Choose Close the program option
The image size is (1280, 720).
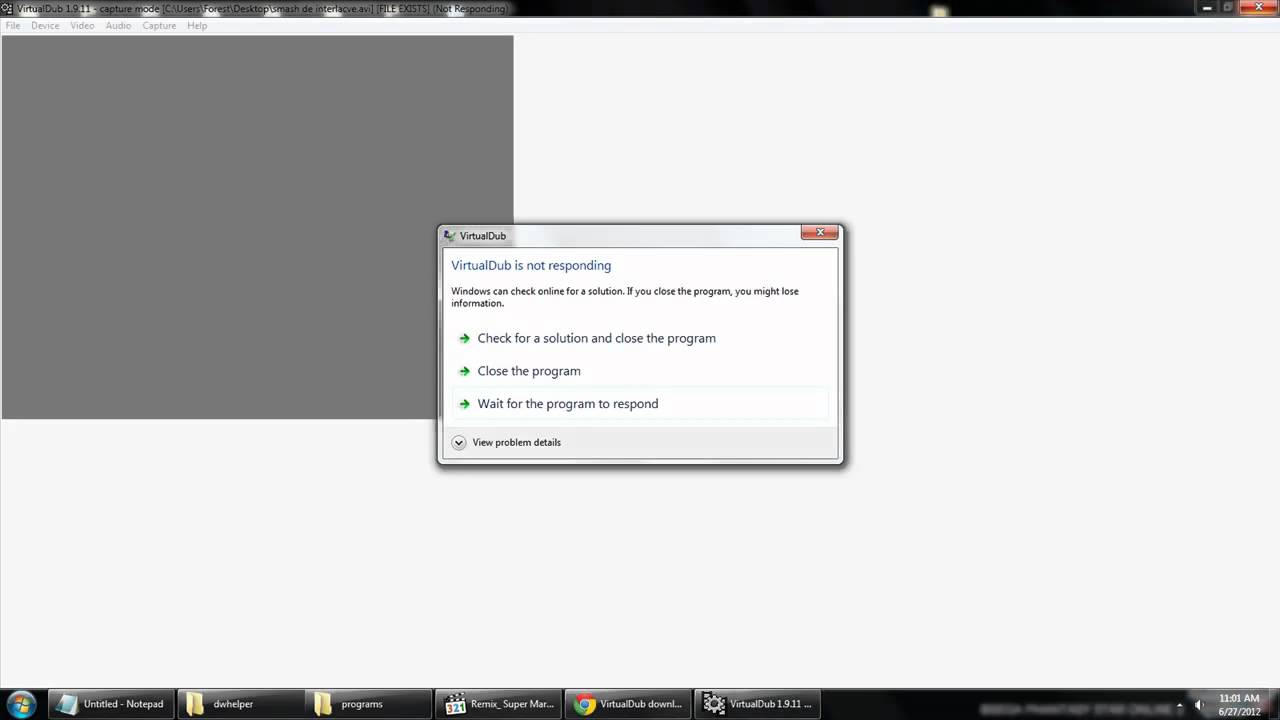click(640, 371)
